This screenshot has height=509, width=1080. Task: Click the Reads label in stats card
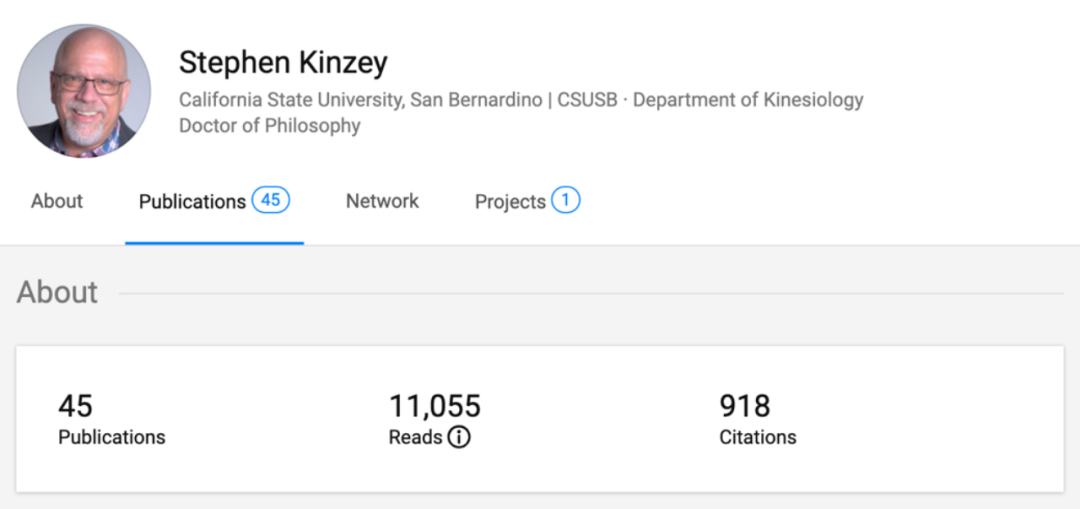[415, 437]
